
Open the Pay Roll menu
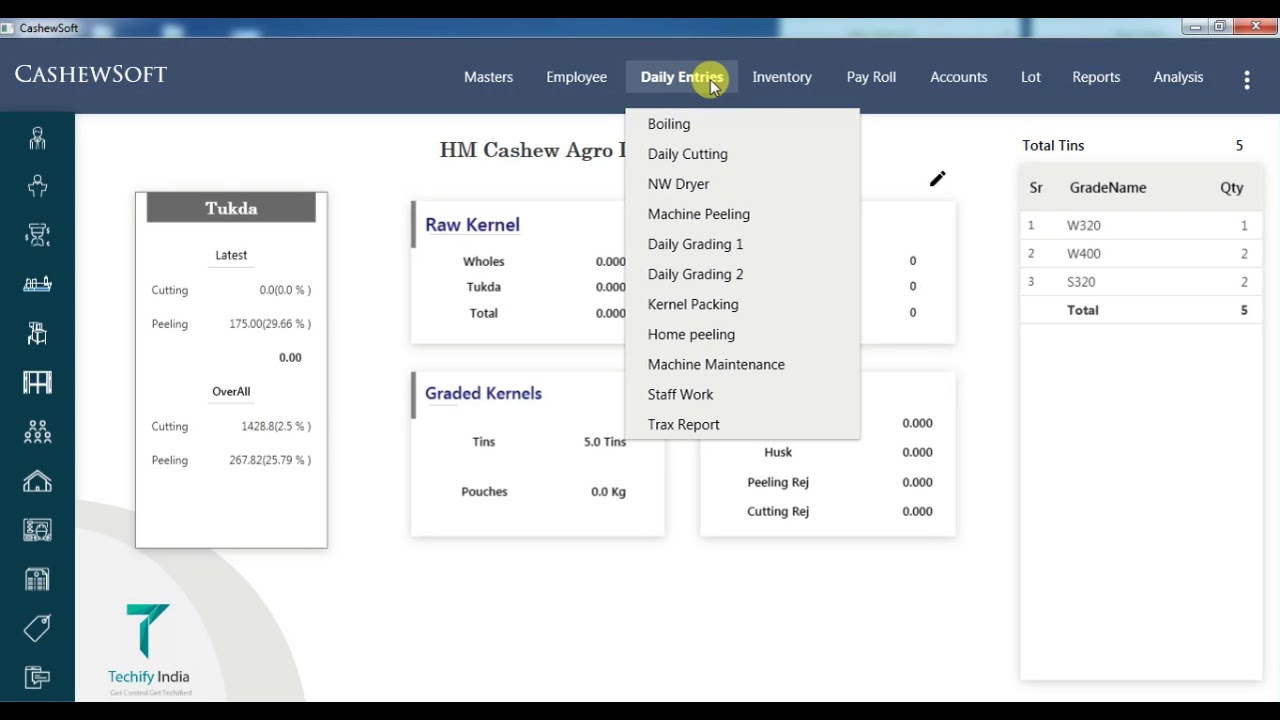pos(870,77)
